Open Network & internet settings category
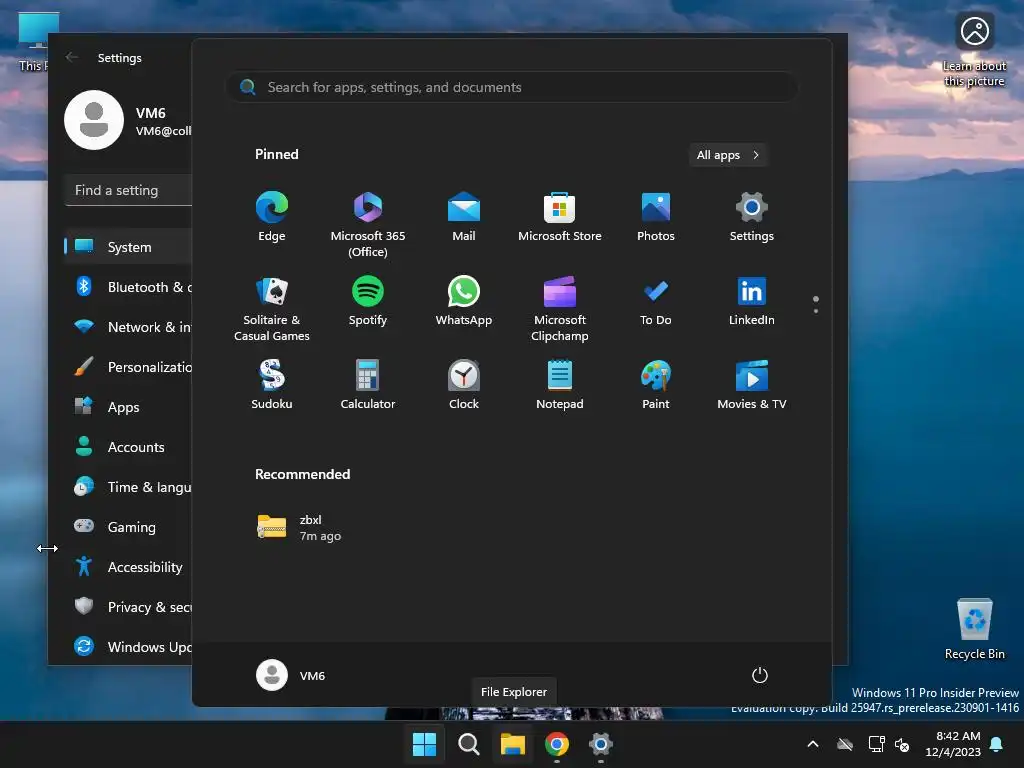The image size is (1024, 768). click(x=128, y=327)
